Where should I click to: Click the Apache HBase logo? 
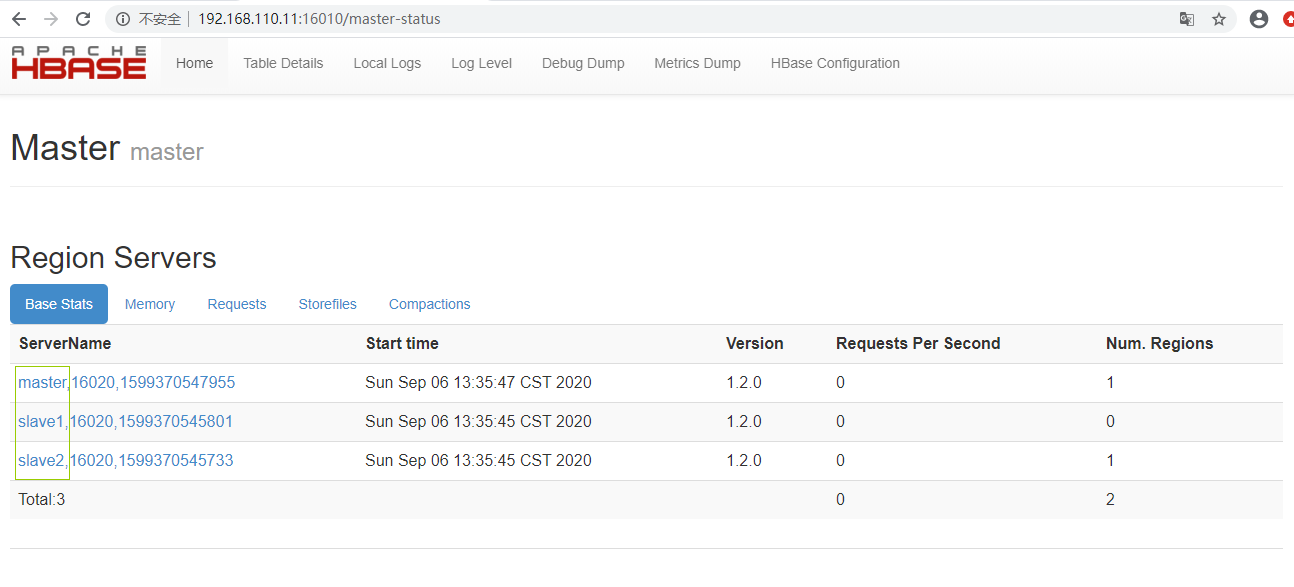79,62
